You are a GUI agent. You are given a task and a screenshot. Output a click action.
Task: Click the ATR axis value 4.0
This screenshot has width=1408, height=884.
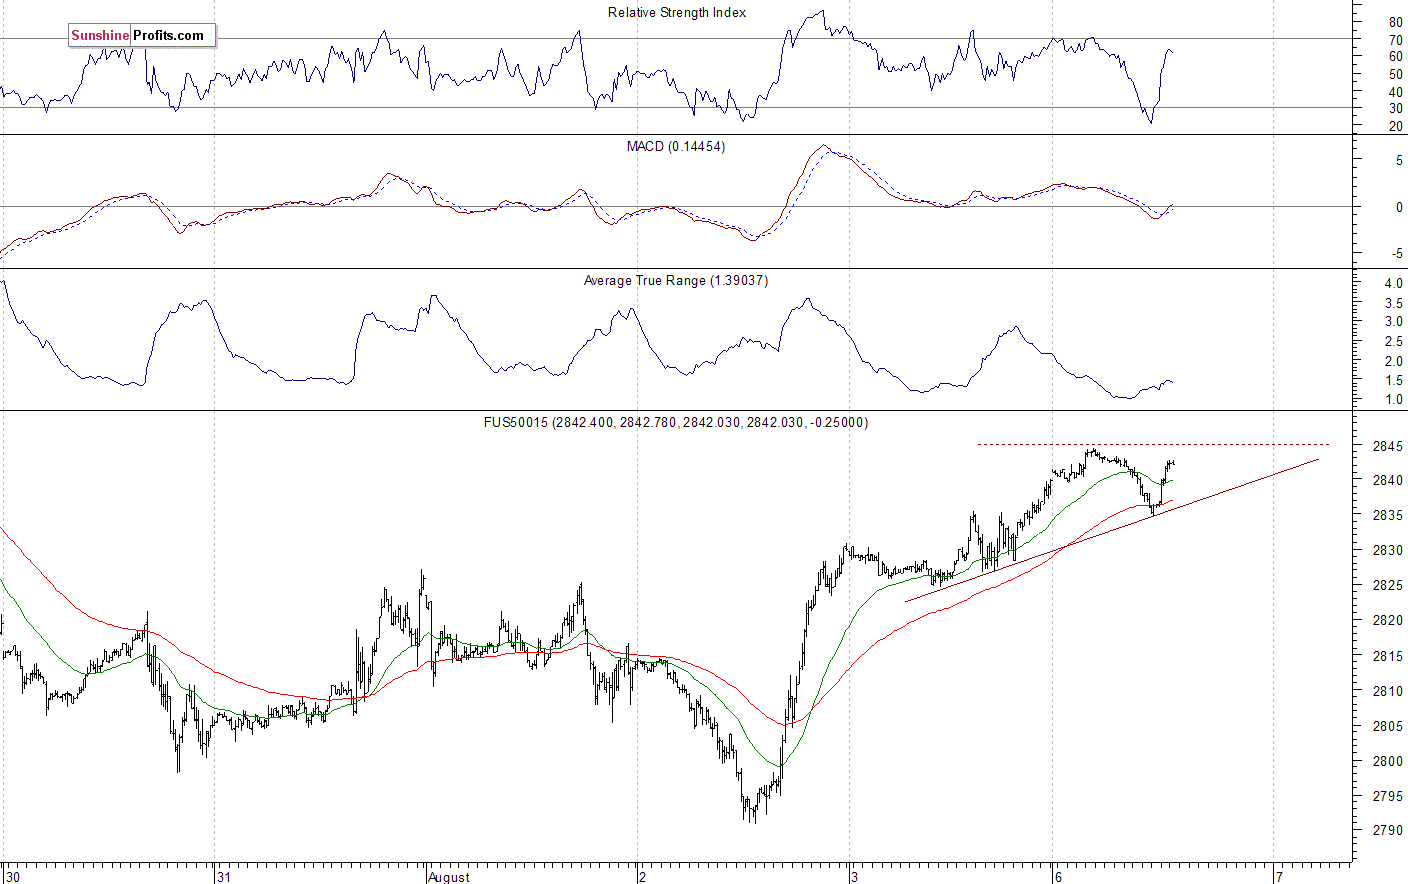[x=1393, y=284]
